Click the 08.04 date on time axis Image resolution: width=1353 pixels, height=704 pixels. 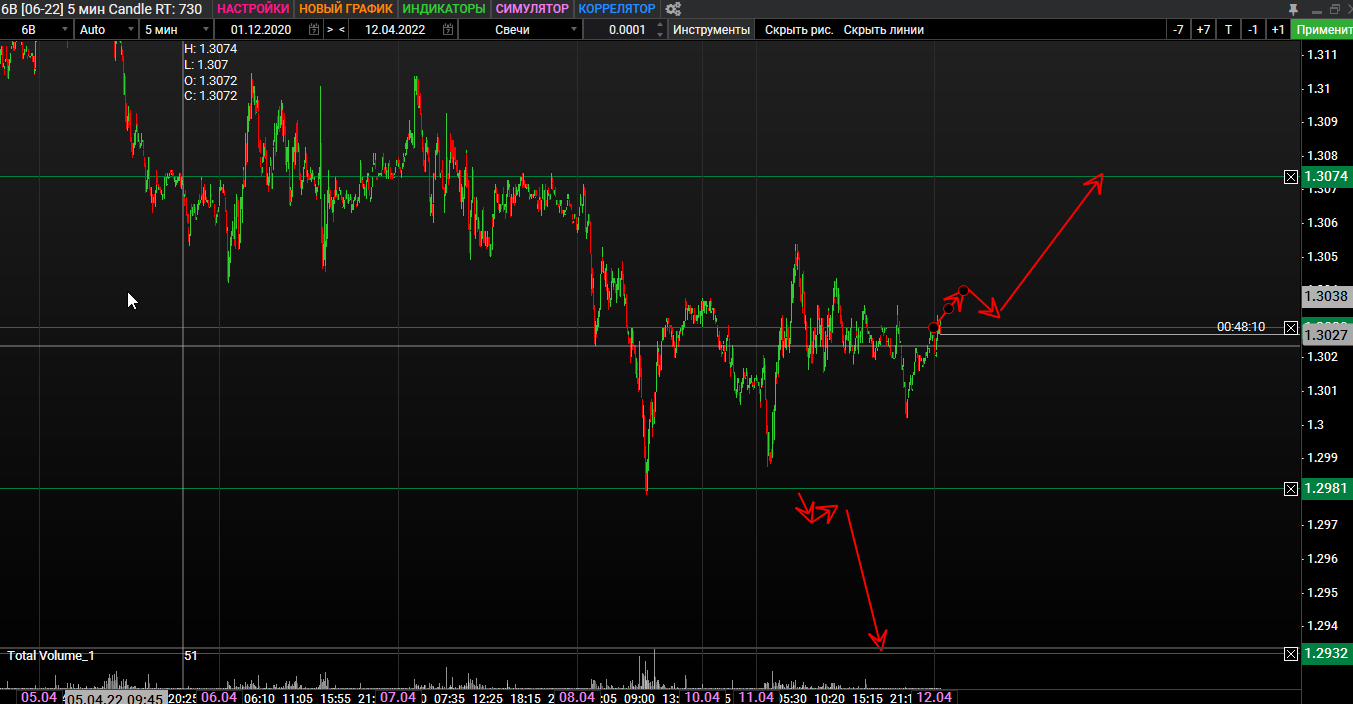pyautogui.click(x=578, y=697)
